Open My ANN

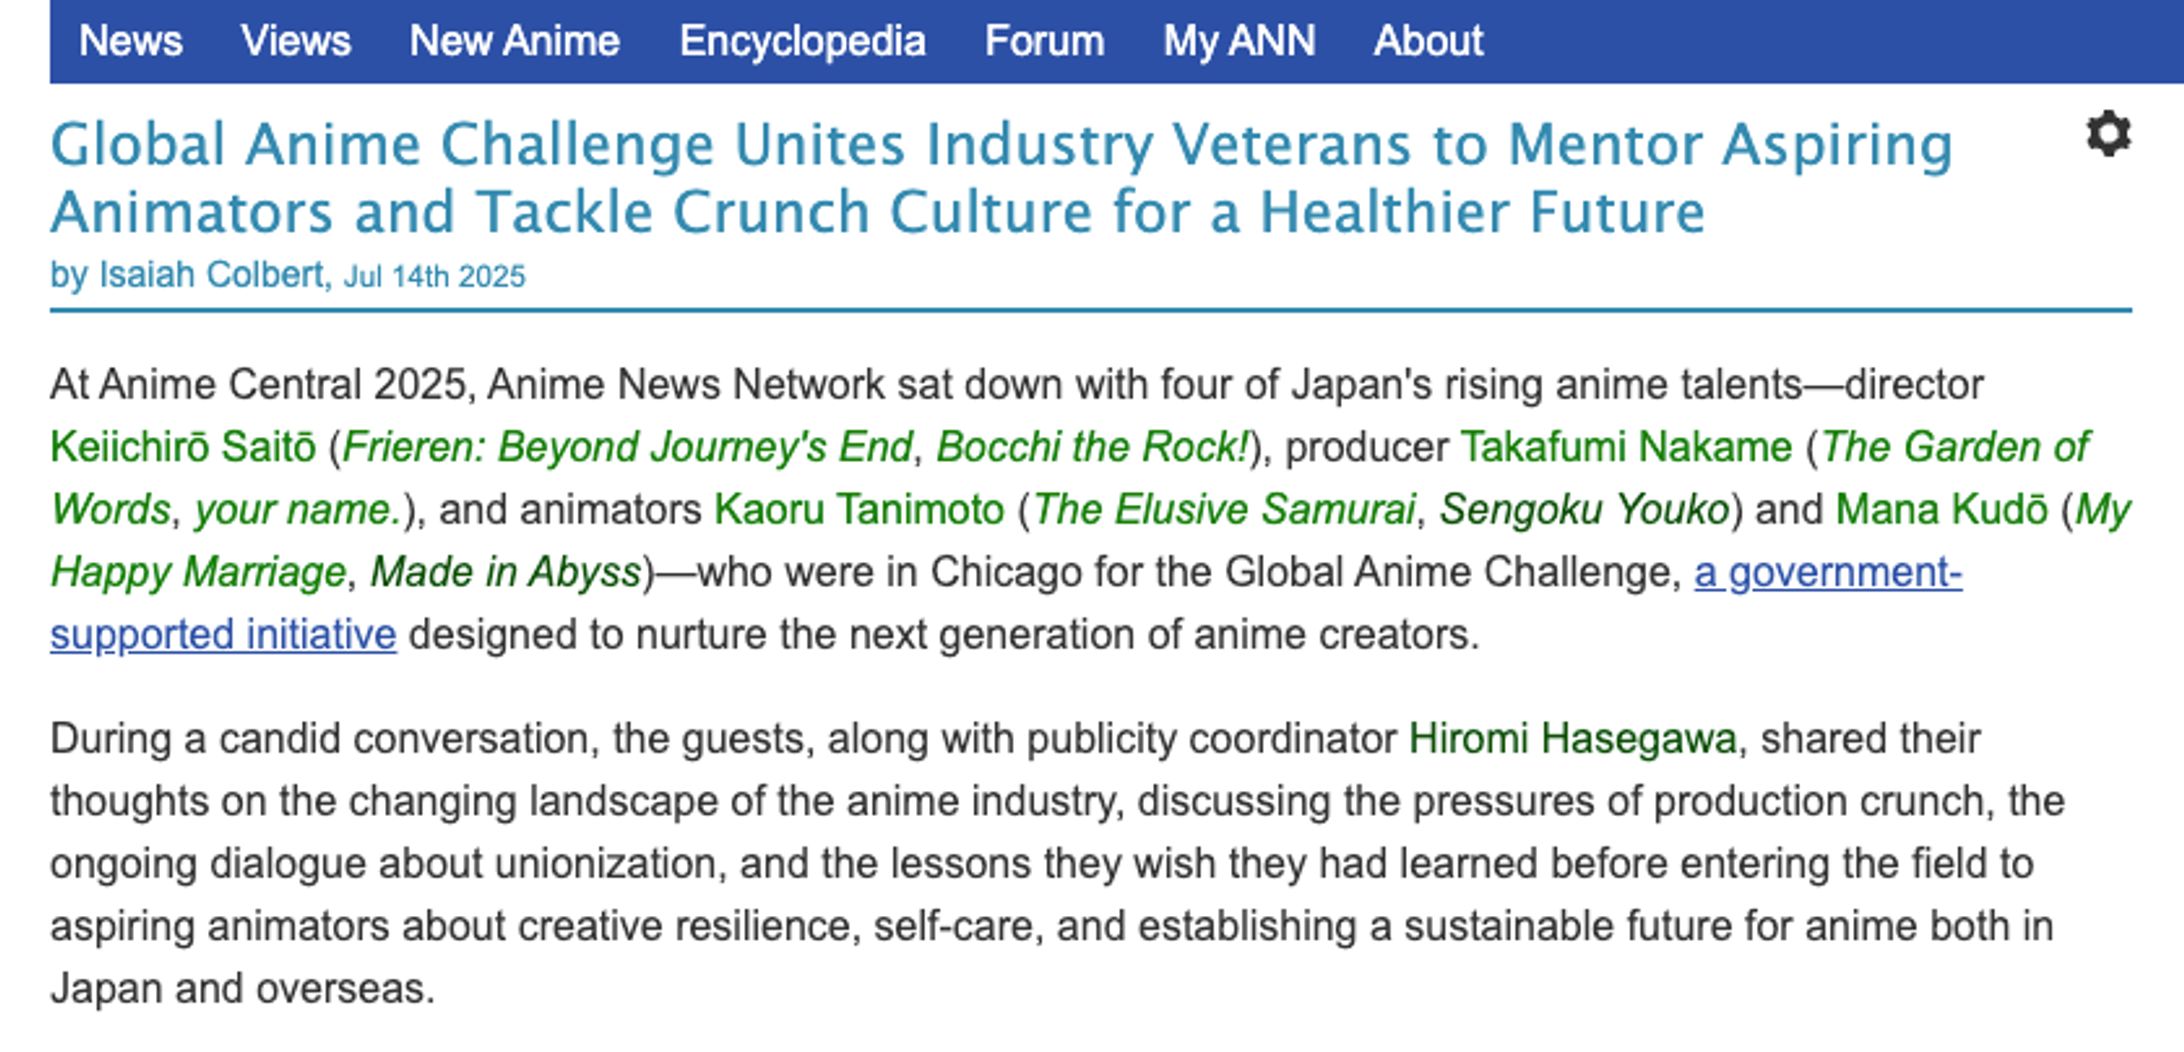point(1238,41)
